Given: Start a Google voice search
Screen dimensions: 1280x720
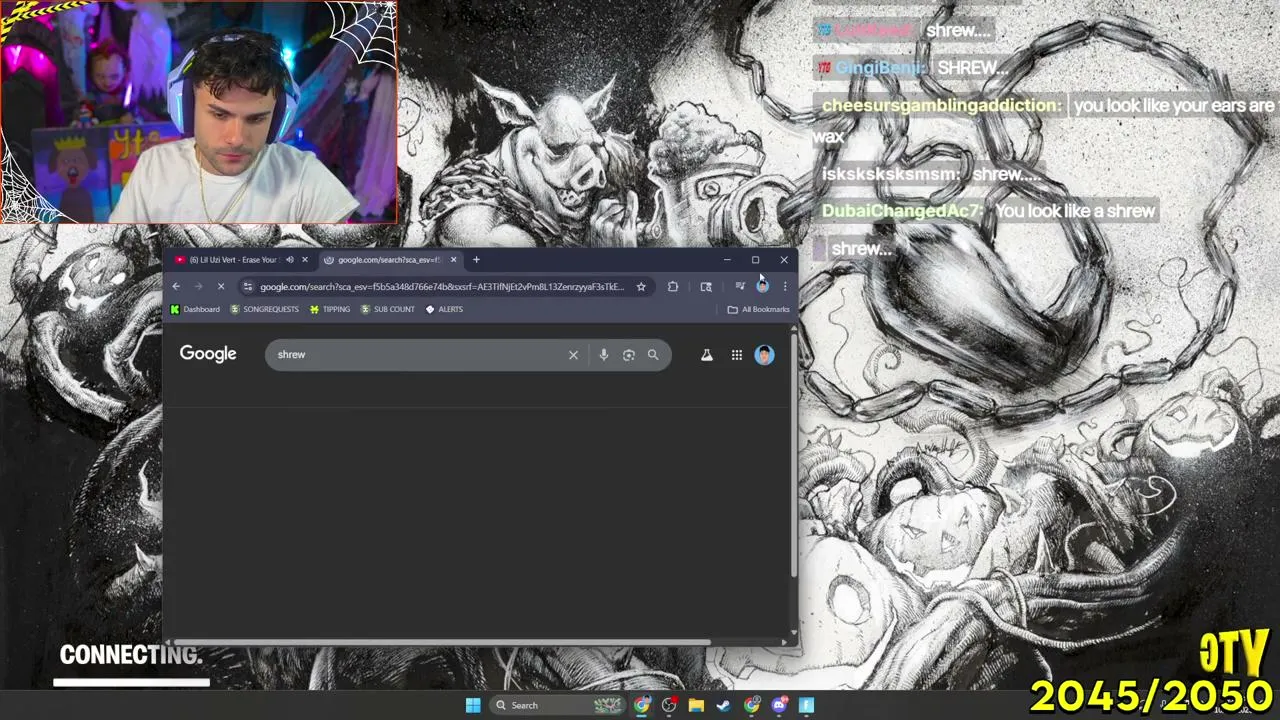Looking at the screenshot, I should click(603, 355).
